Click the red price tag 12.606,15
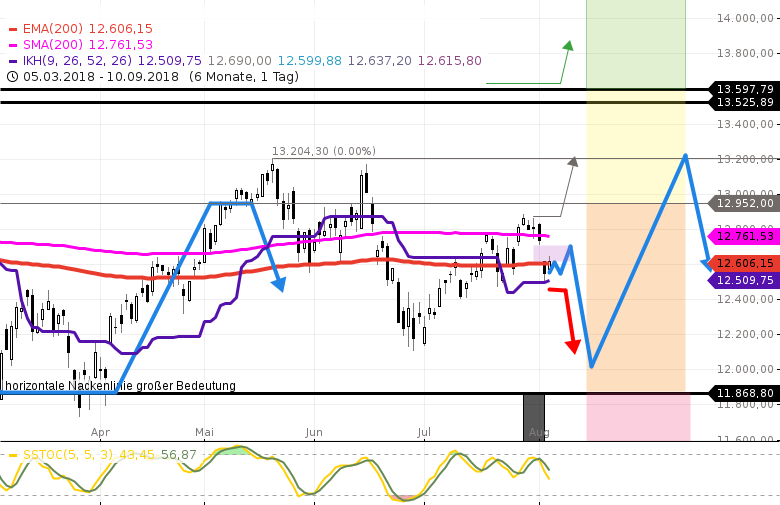Image resolution: width=780 pixels, height=505 pixels. click(744, 263)
